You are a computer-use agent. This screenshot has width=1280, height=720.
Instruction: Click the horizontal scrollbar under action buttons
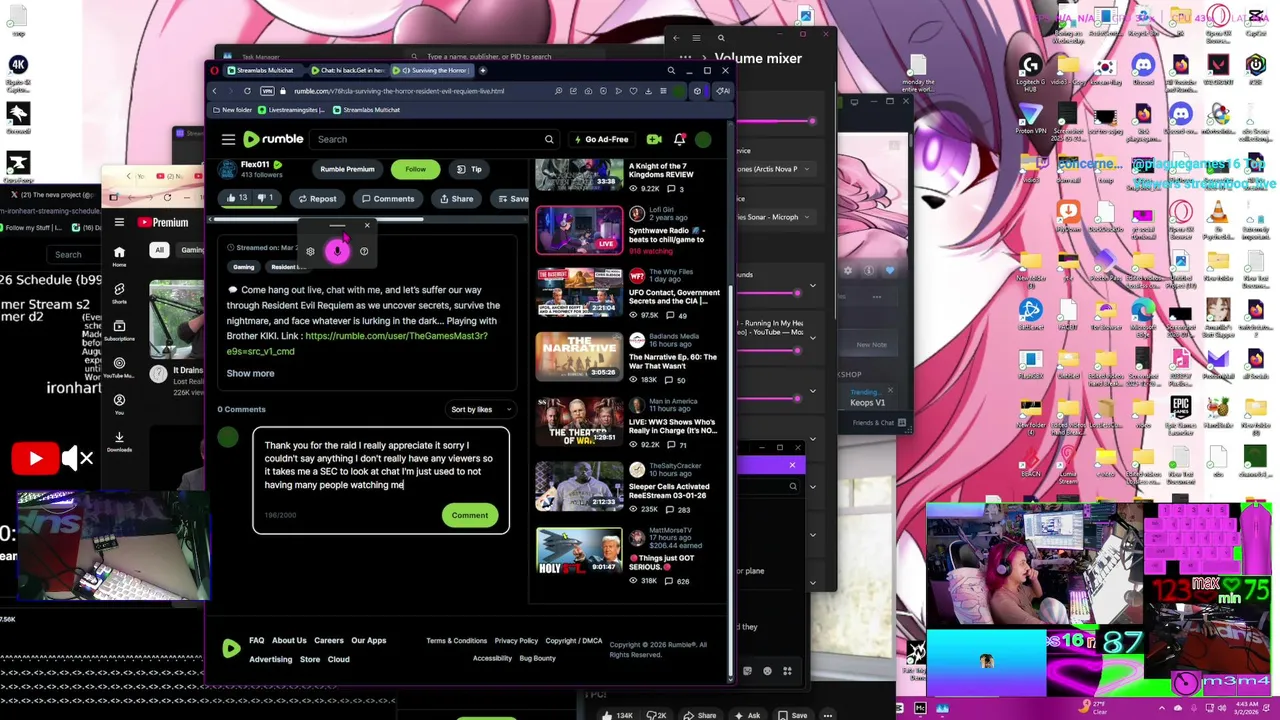[x=316, y=220]
